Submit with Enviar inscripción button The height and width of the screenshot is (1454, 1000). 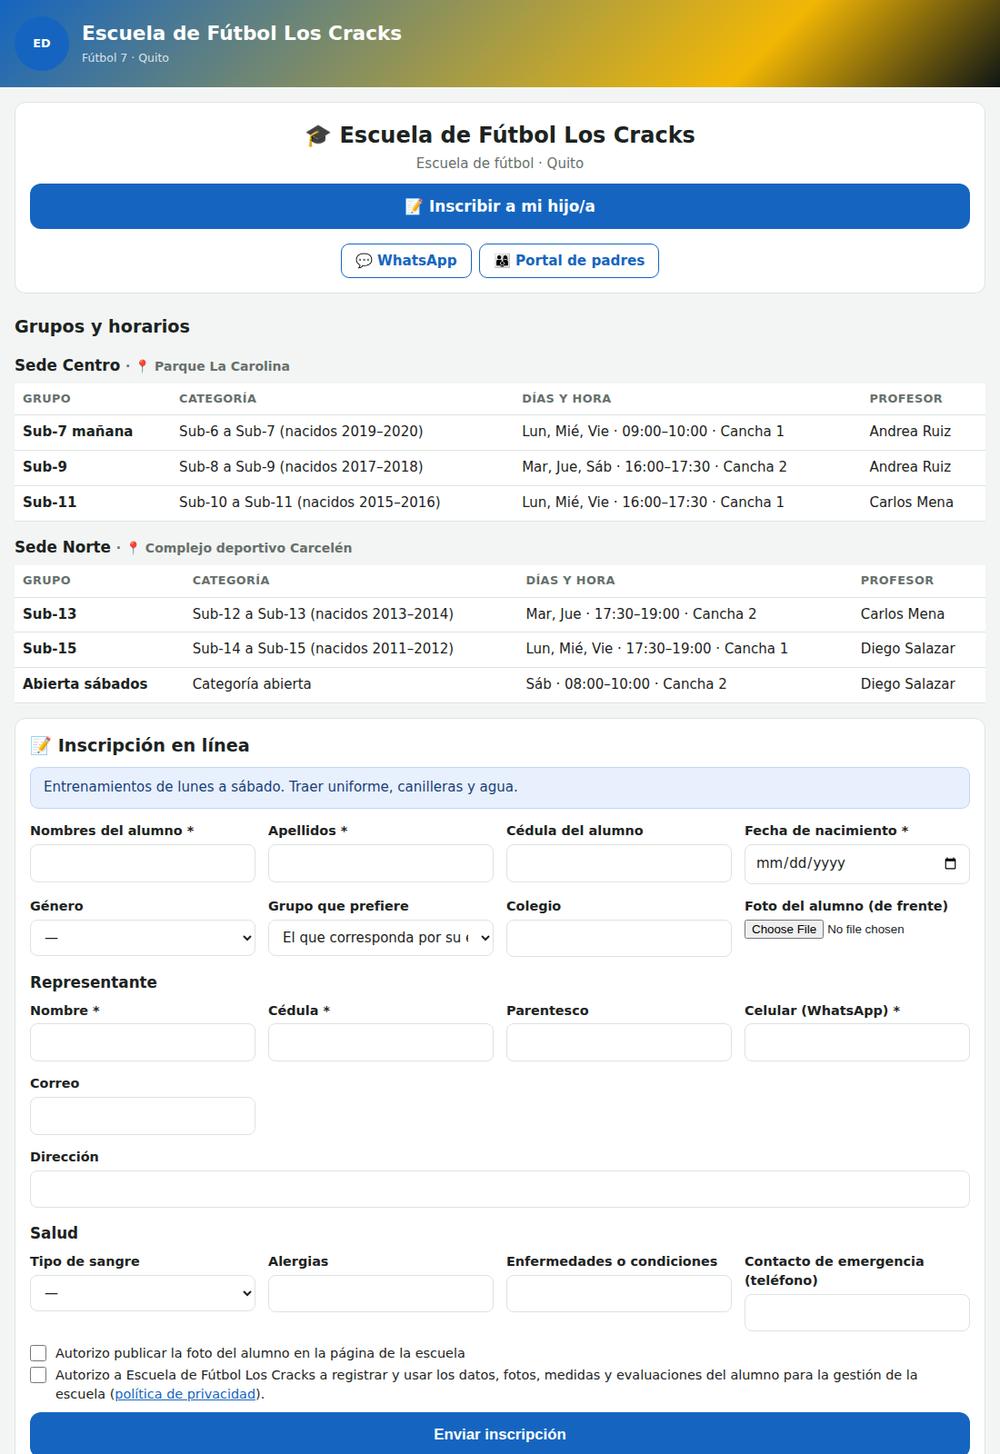500,1434
